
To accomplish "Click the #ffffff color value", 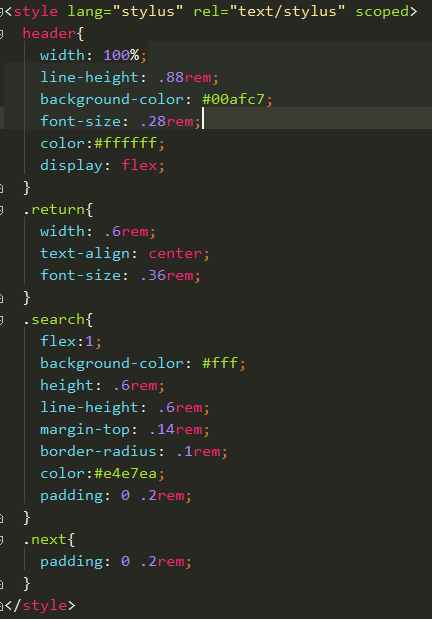I will pyautogui.click(x=126, y=143).
